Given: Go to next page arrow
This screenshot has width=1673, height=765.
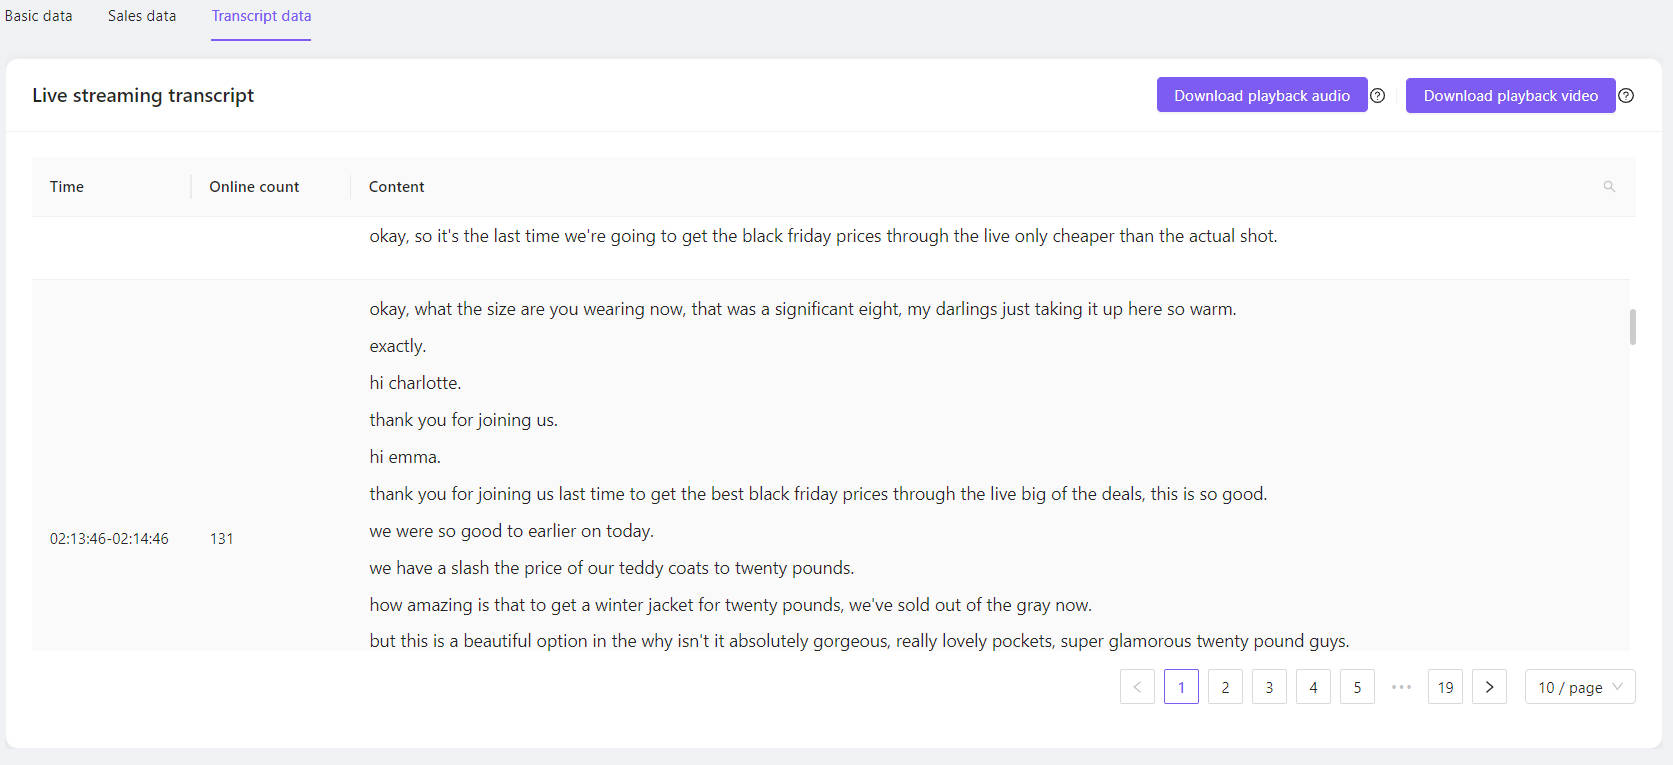Looking at the screenshot, I should [1489, 687].
